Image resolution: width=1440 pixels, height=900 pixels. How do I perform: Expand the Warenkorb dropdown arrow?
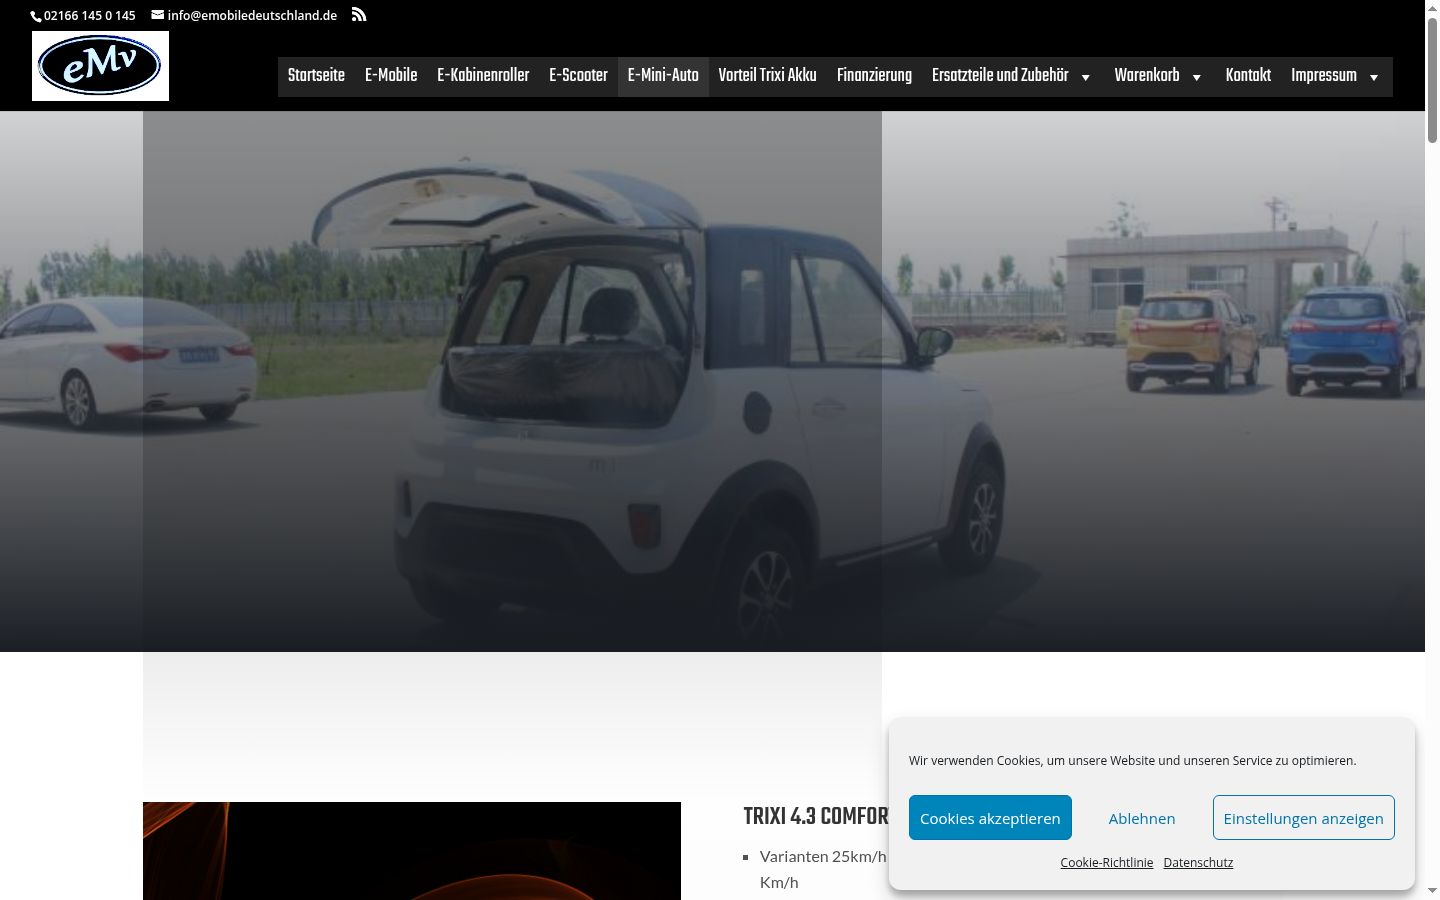(x=1197, y=77)
